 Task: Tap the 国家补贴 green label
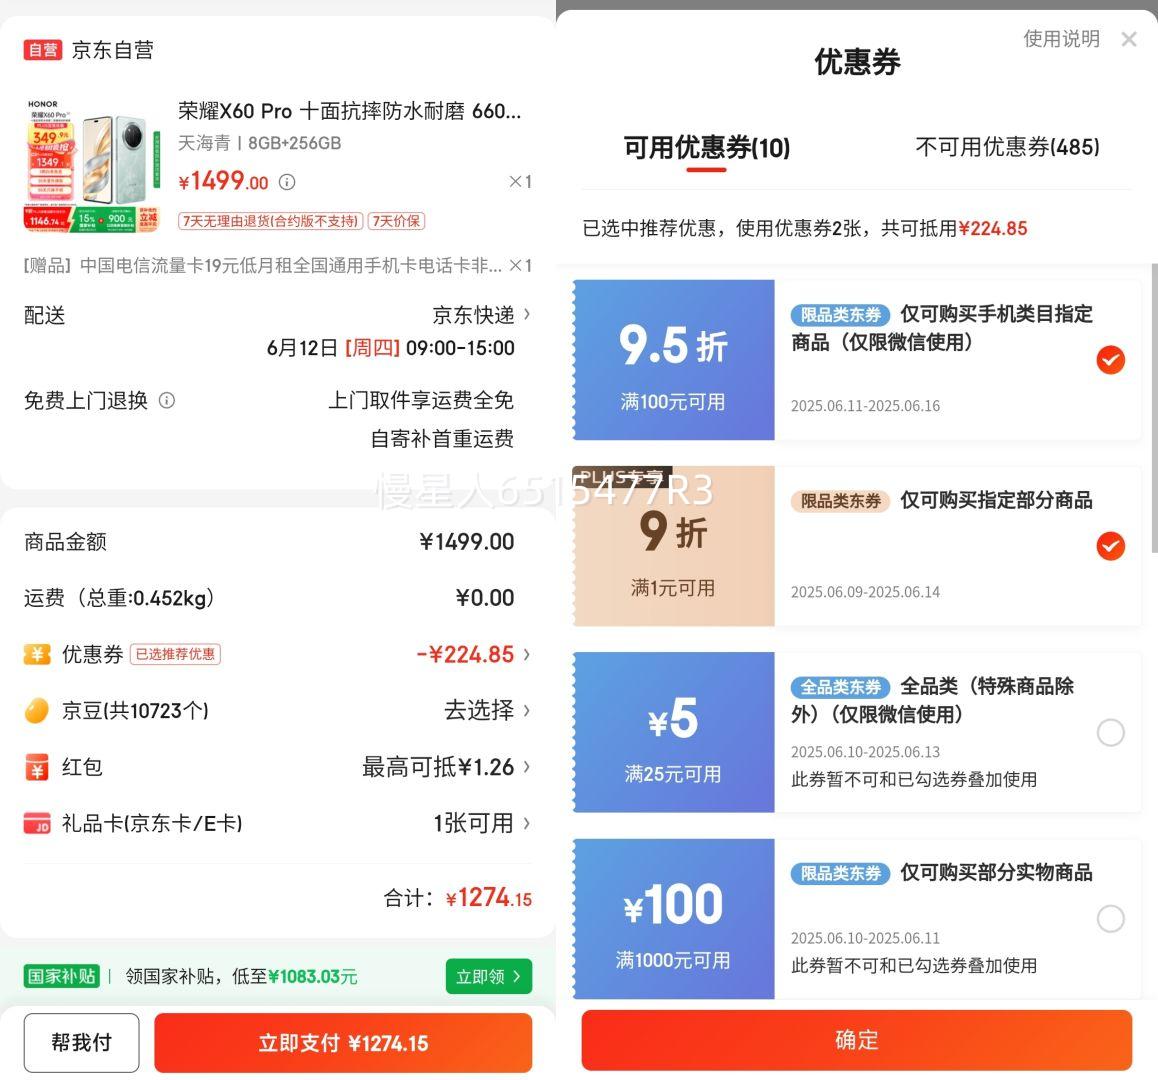(x=62, y=977)
